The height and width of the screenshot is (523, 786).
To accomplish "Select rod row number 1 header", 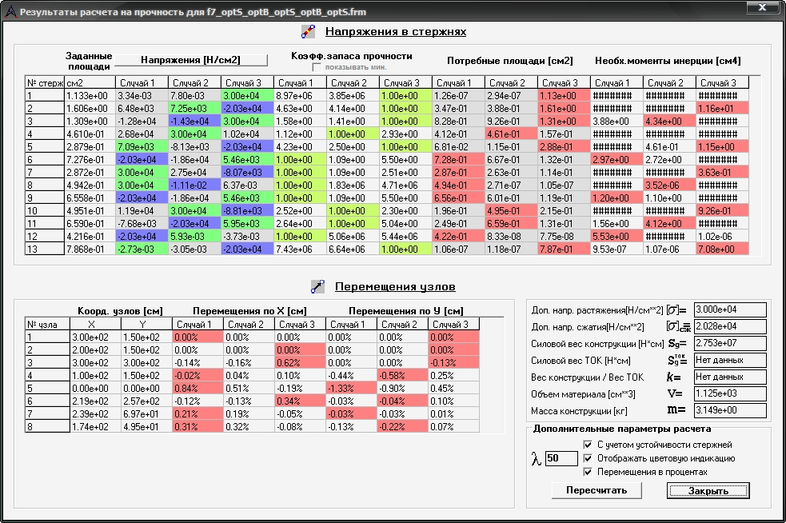I will pyautogui.click(x=45, y=95).
